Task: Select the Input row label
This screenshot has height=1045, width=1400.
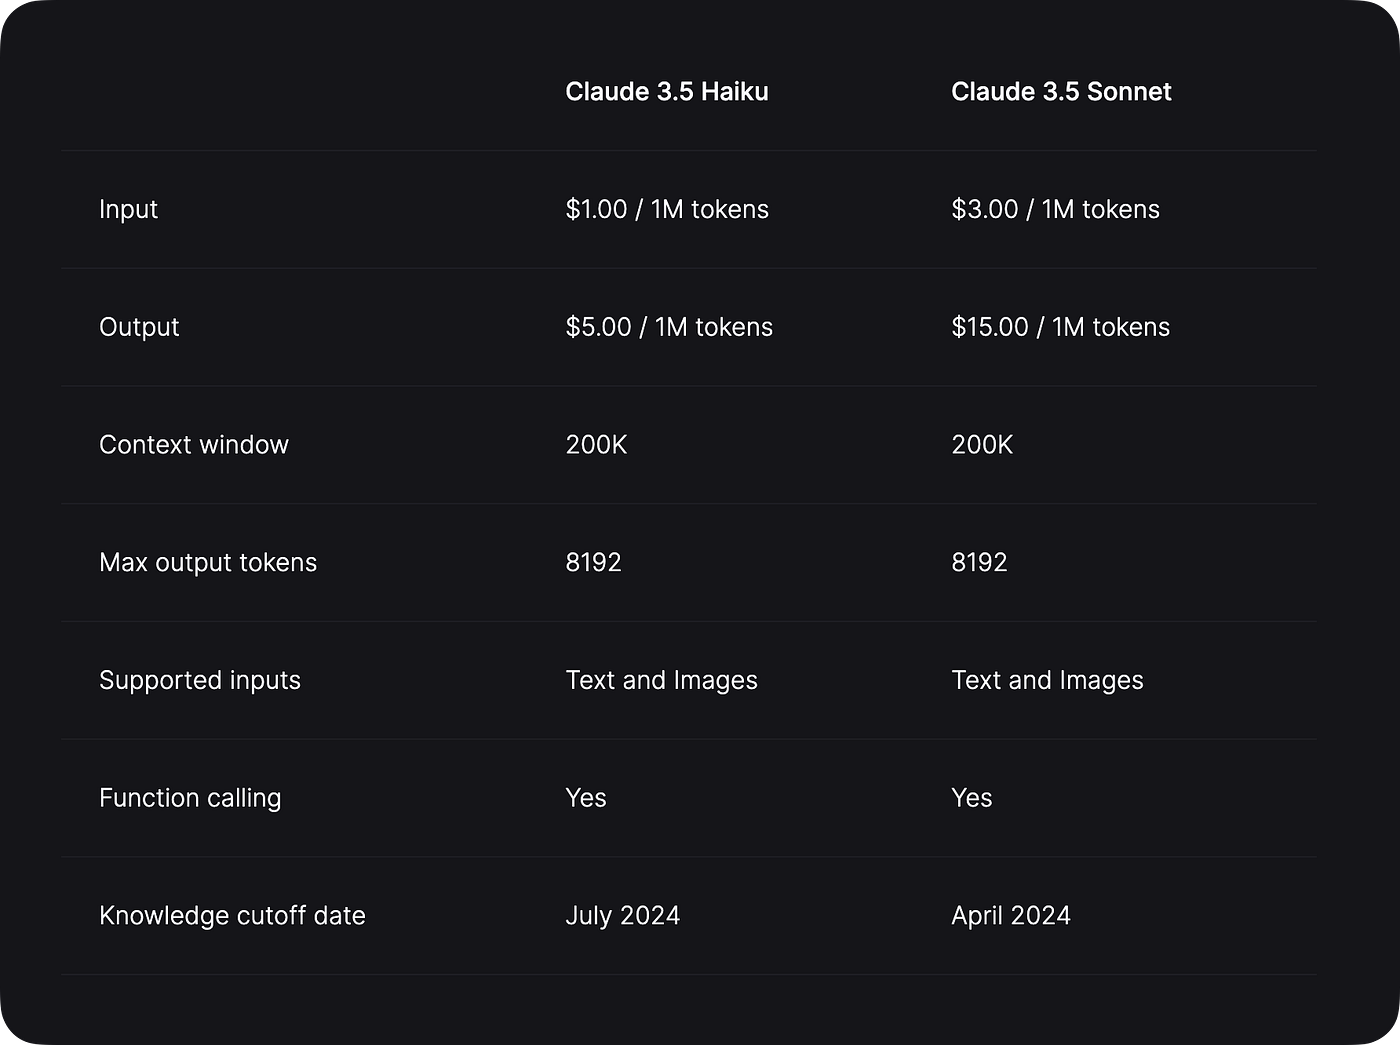Action: 129,209
